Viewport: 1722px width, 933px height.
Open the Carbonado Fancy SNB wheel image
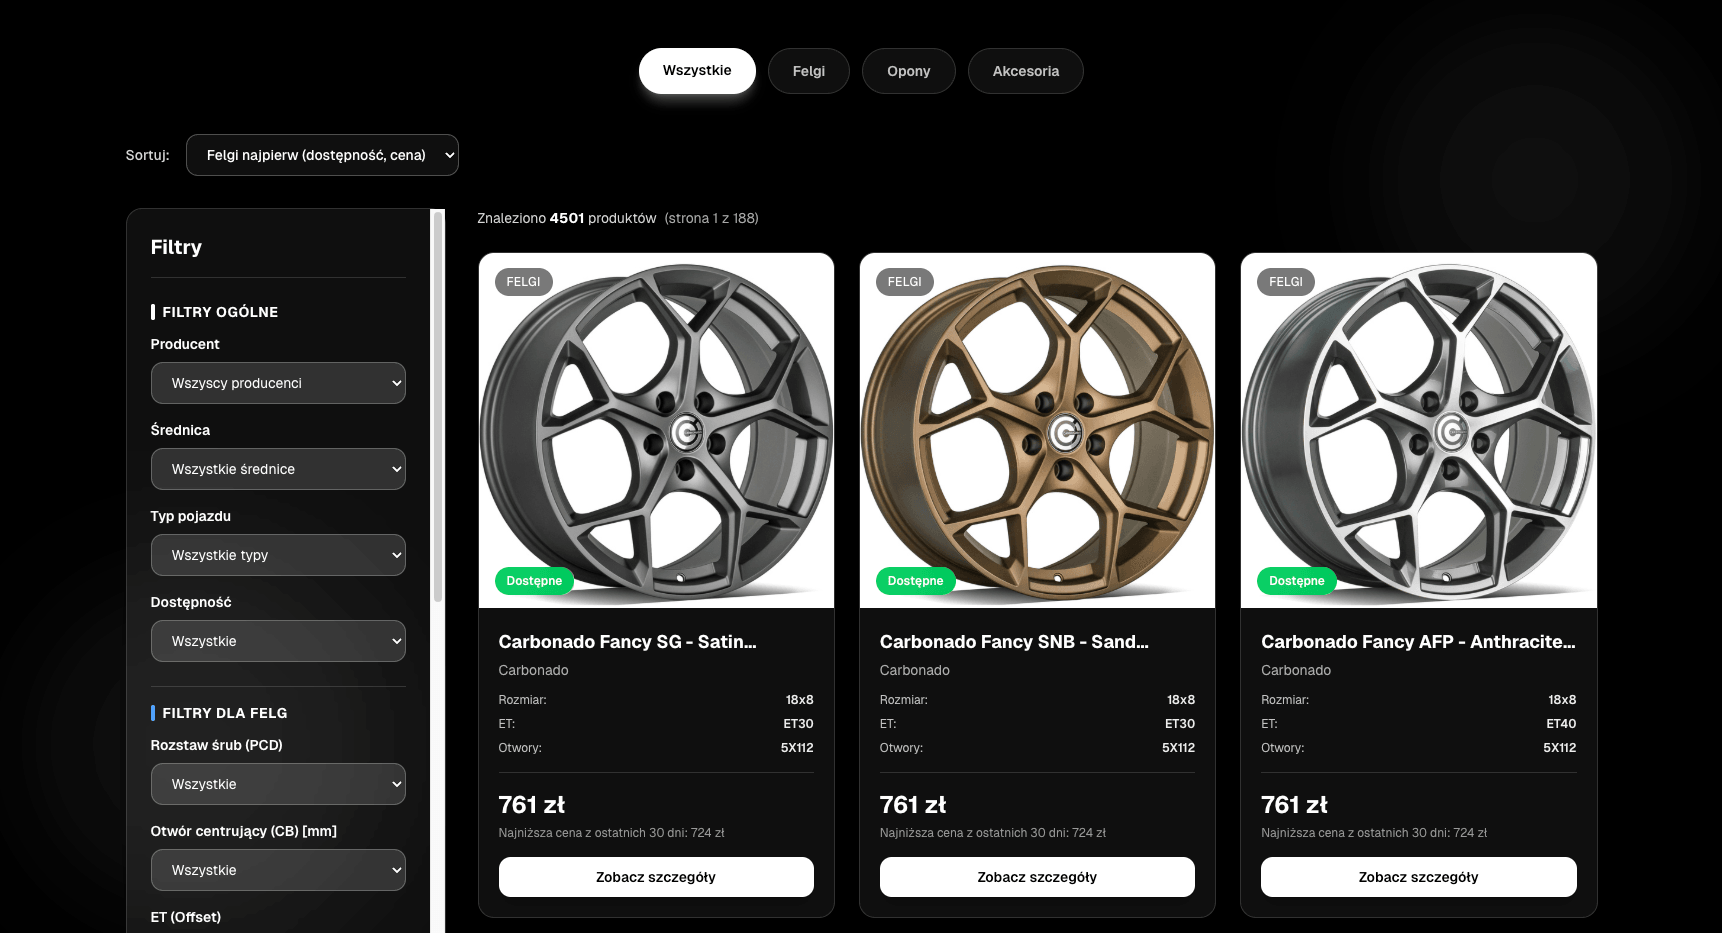pyautogui.click(x=1037, y=431)
